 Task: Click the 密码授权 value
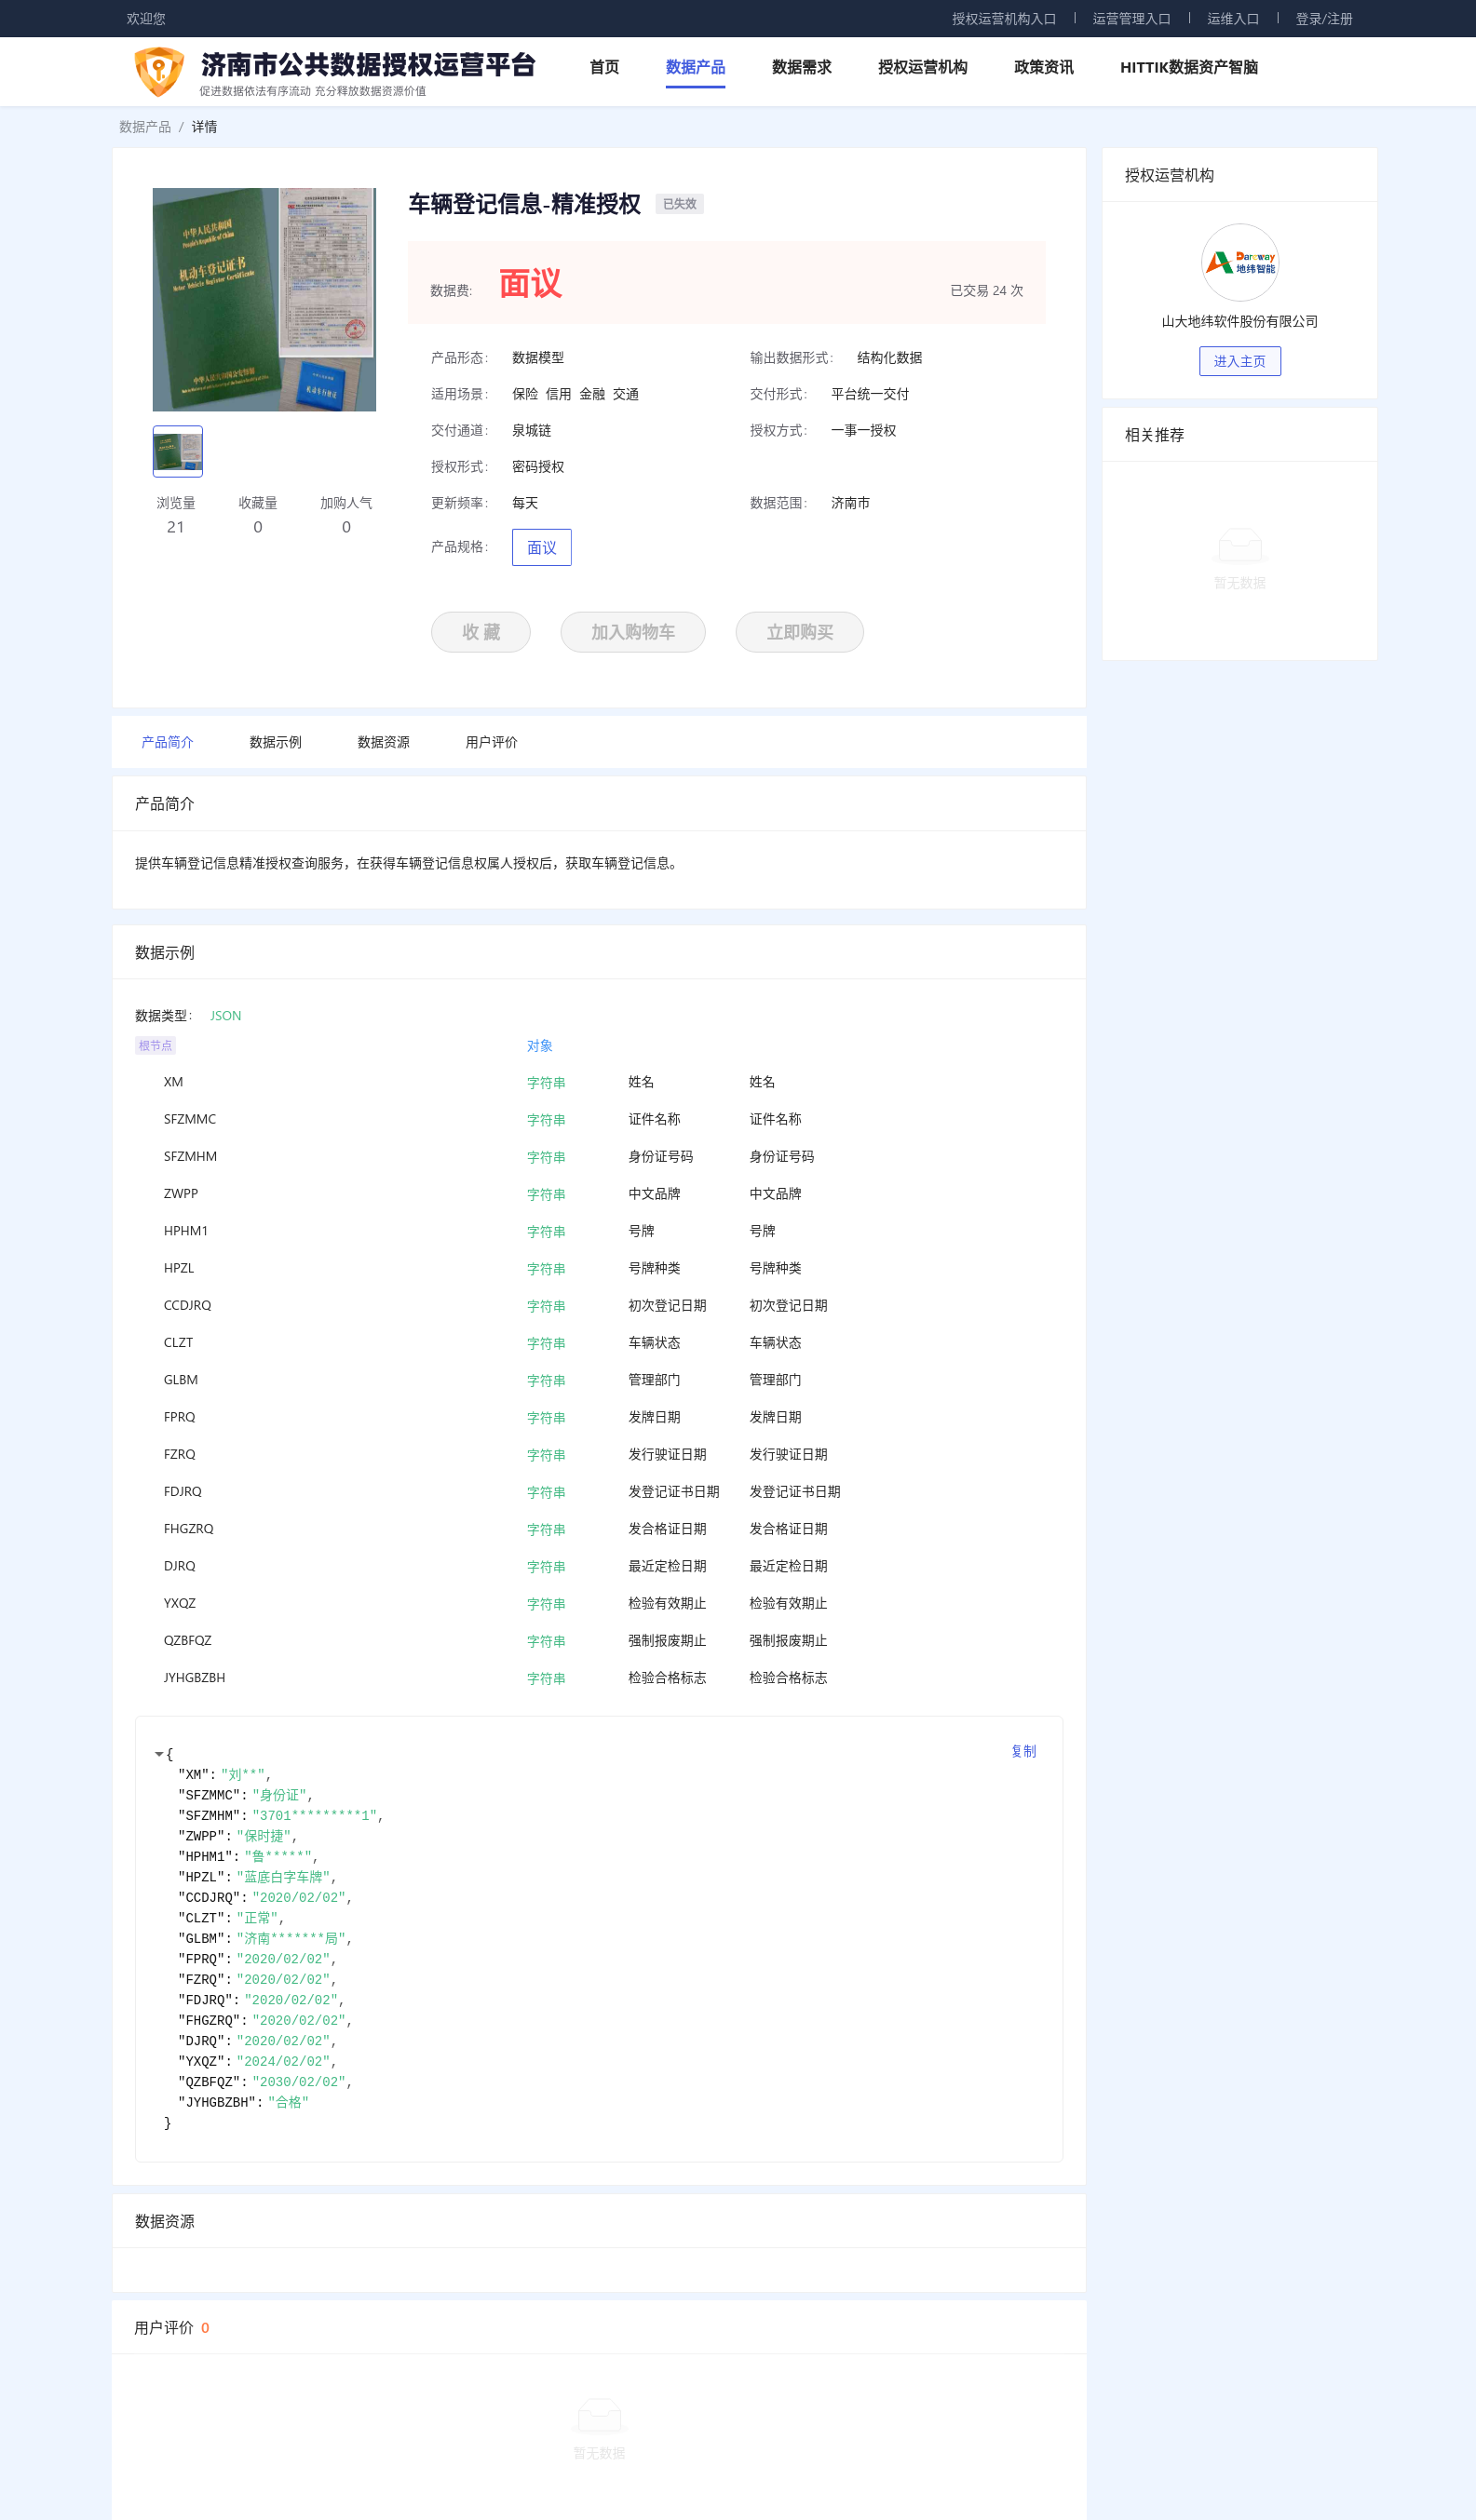pos(538,467)
